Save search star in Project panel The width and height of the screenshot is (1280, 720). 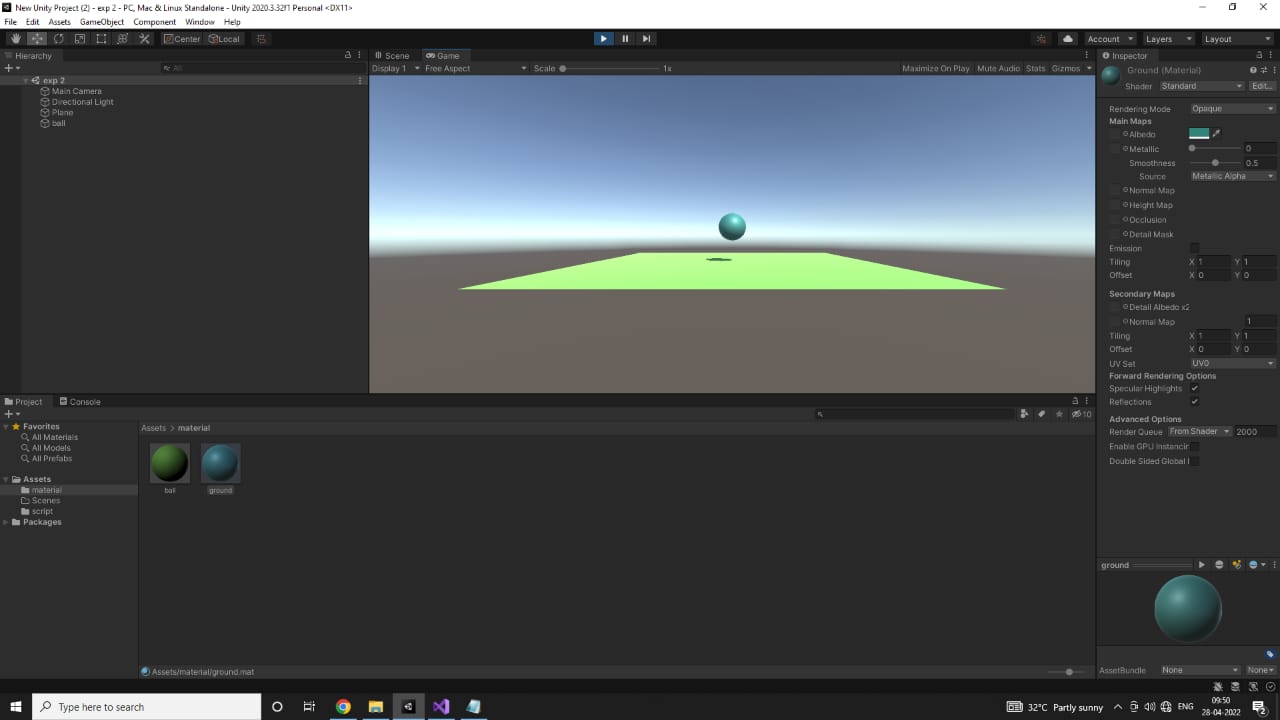(1059, 414)
